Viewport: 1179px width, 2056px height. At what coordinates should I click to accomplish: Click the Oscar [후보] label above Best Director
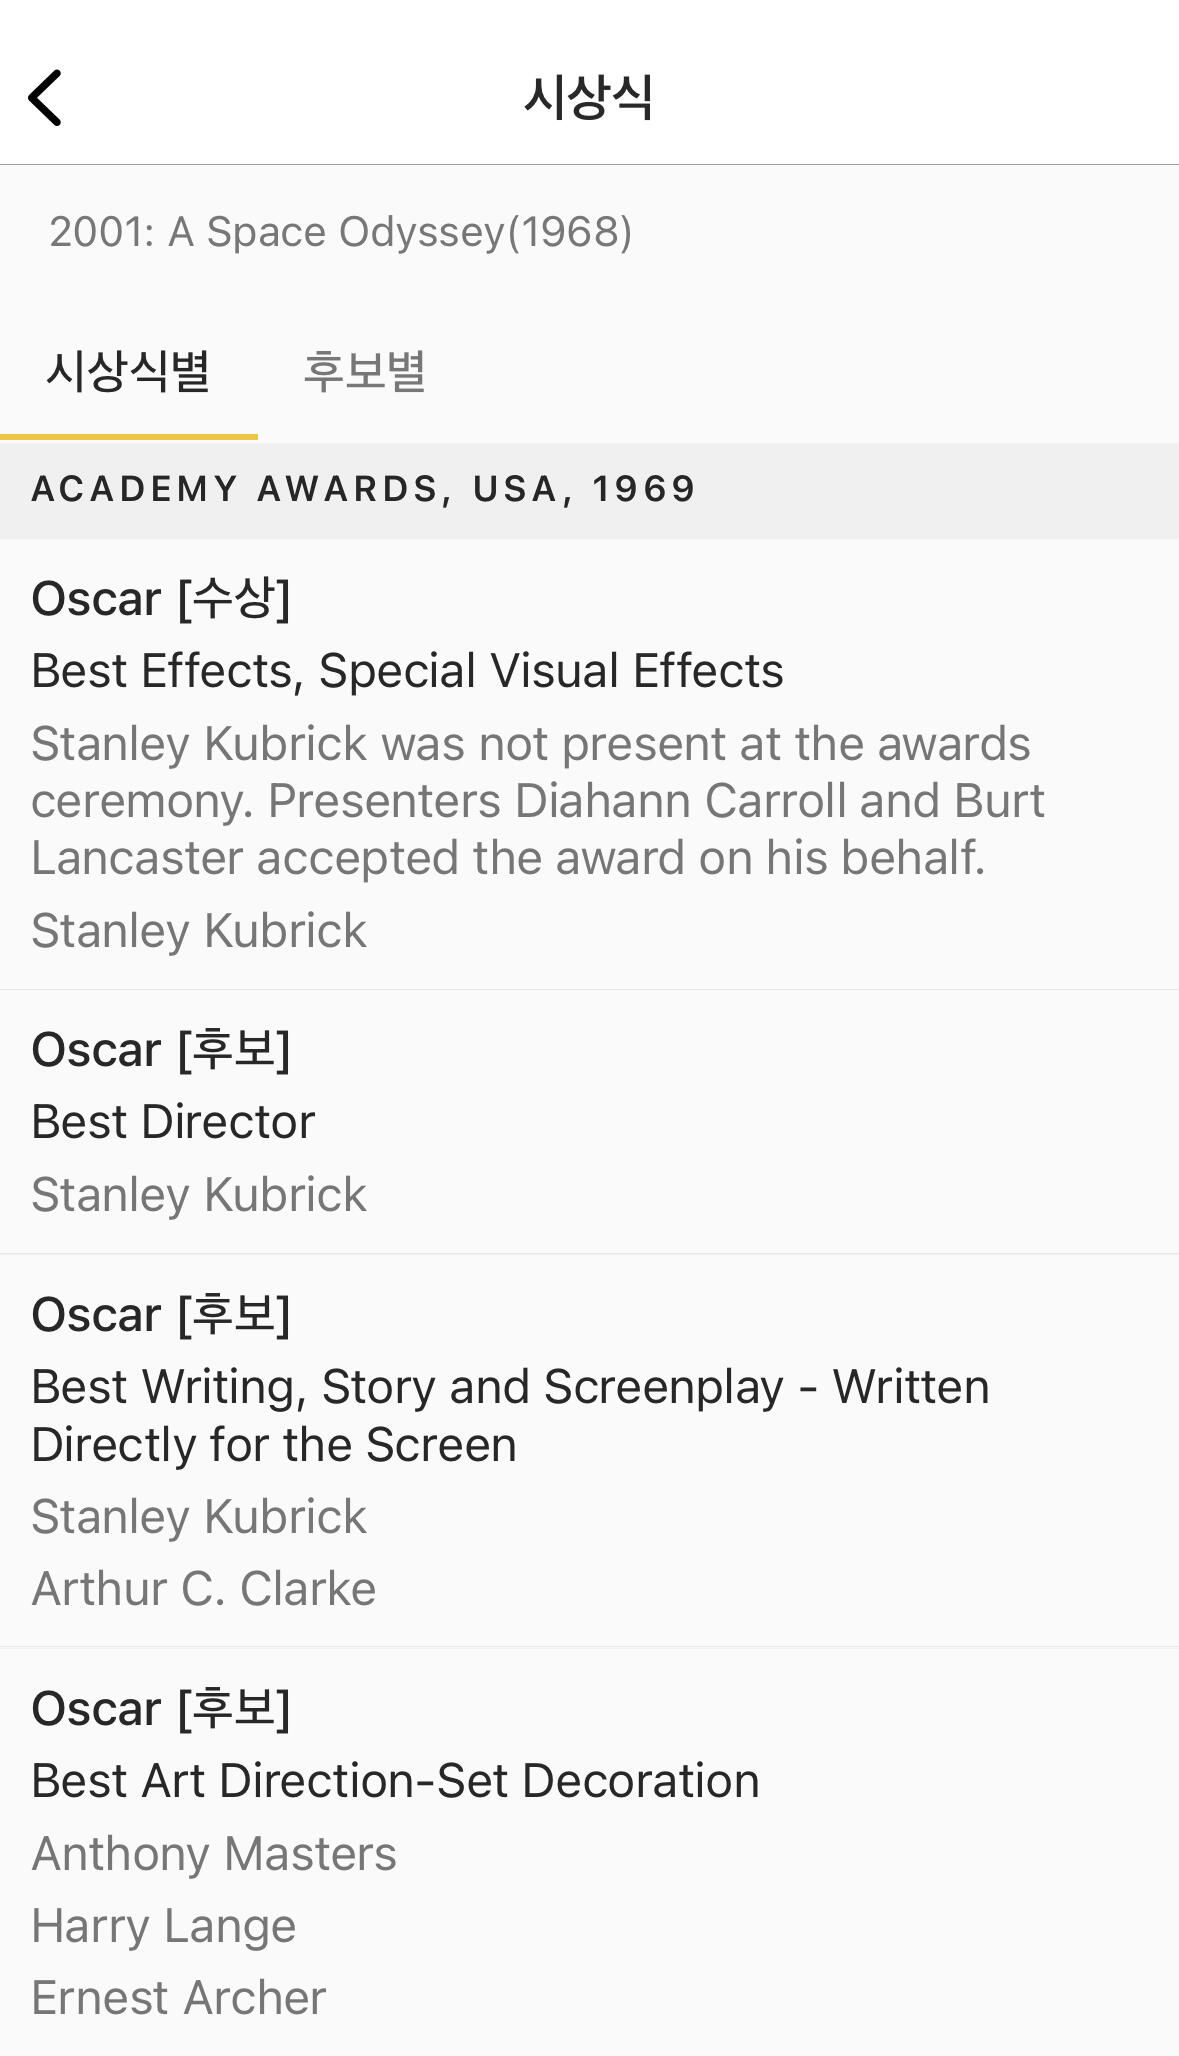point(161,1050)
